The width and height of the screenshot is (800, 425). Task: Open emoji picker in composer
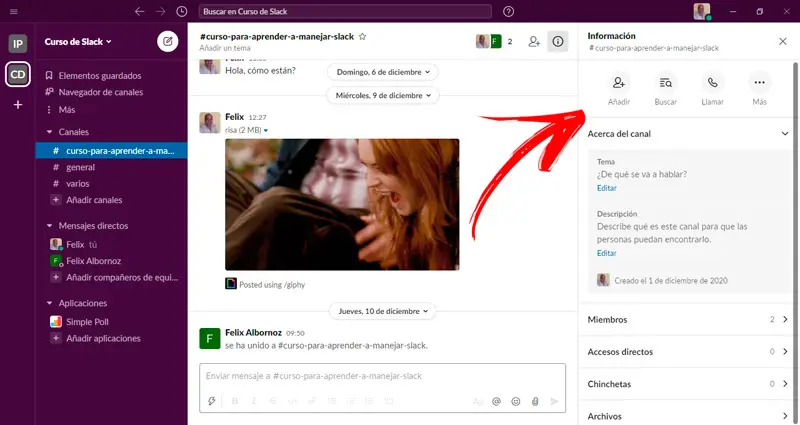tap(516, 402)
